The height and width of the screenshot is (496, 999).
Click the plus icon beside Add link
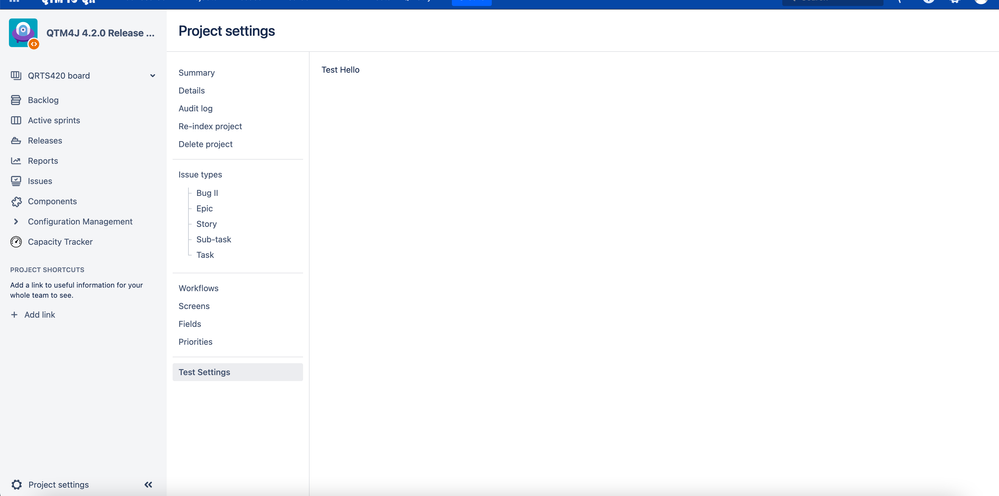pyautogui.click(x=14, y=315)
